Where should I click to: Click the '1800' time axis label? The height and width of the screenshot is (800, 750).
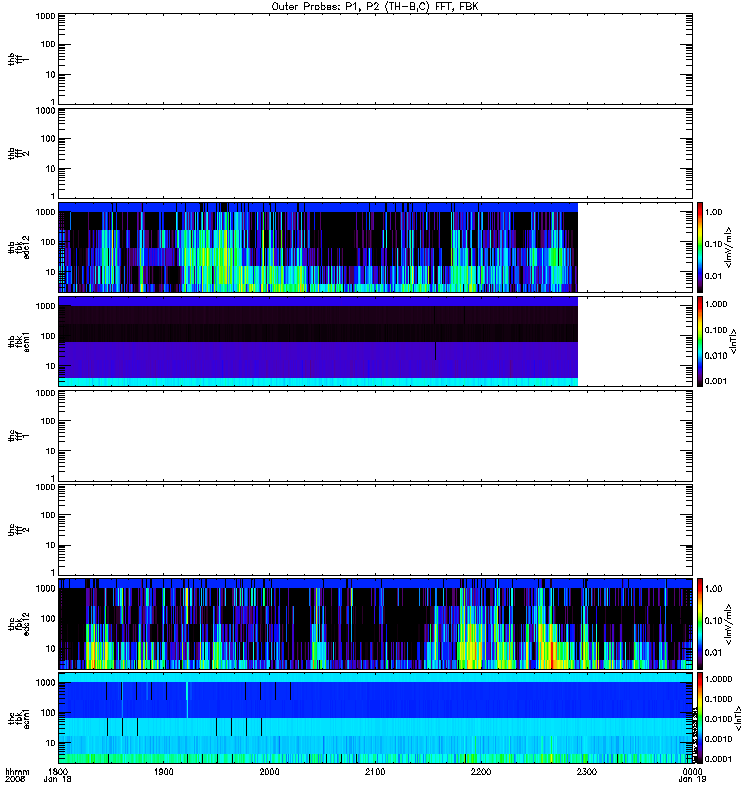pos(58,771)
